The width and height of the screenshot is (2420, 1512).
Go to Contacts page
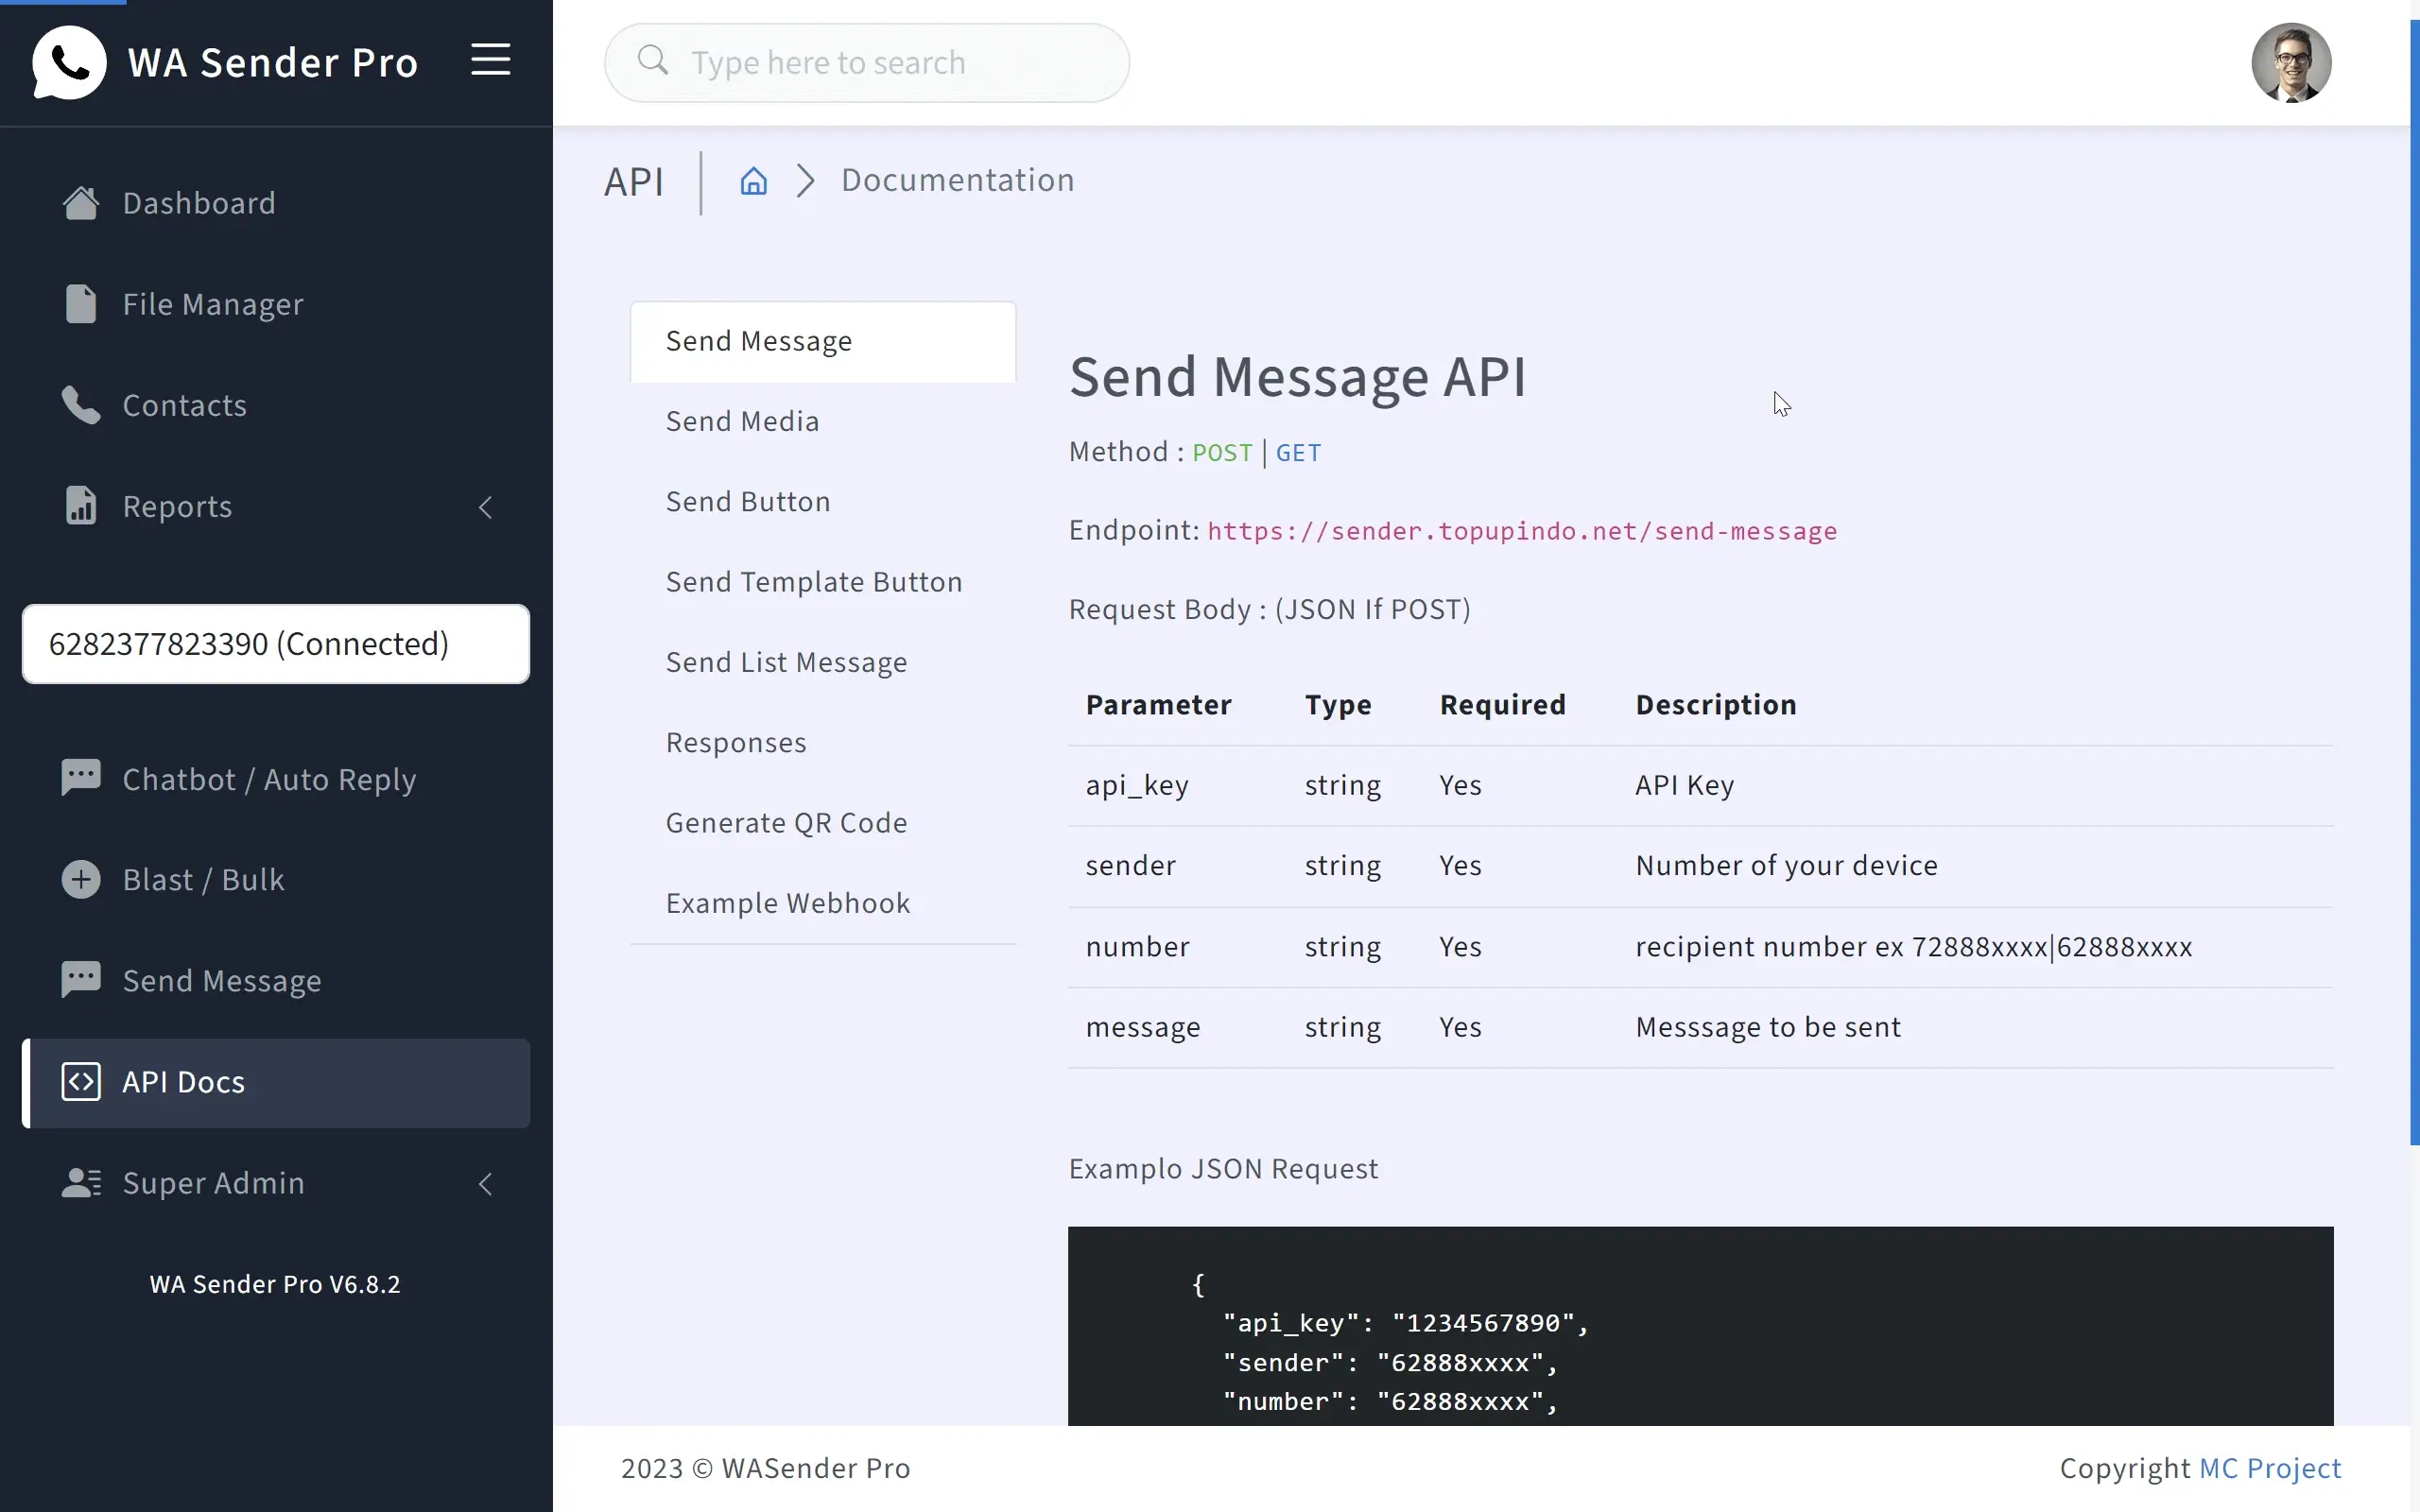click(184, 405)
